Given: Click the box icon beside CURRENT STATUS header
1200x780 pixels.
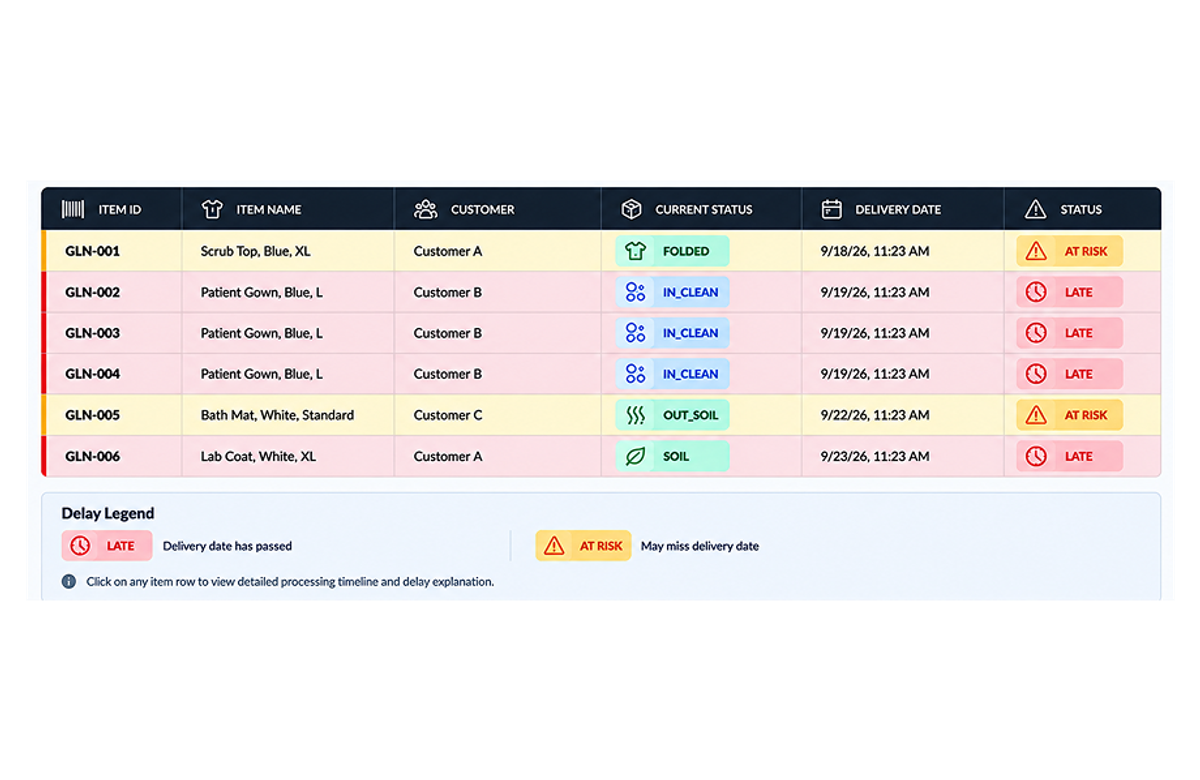Looking at the screenshot, I should pyautogui.click(x=631, y=209).
